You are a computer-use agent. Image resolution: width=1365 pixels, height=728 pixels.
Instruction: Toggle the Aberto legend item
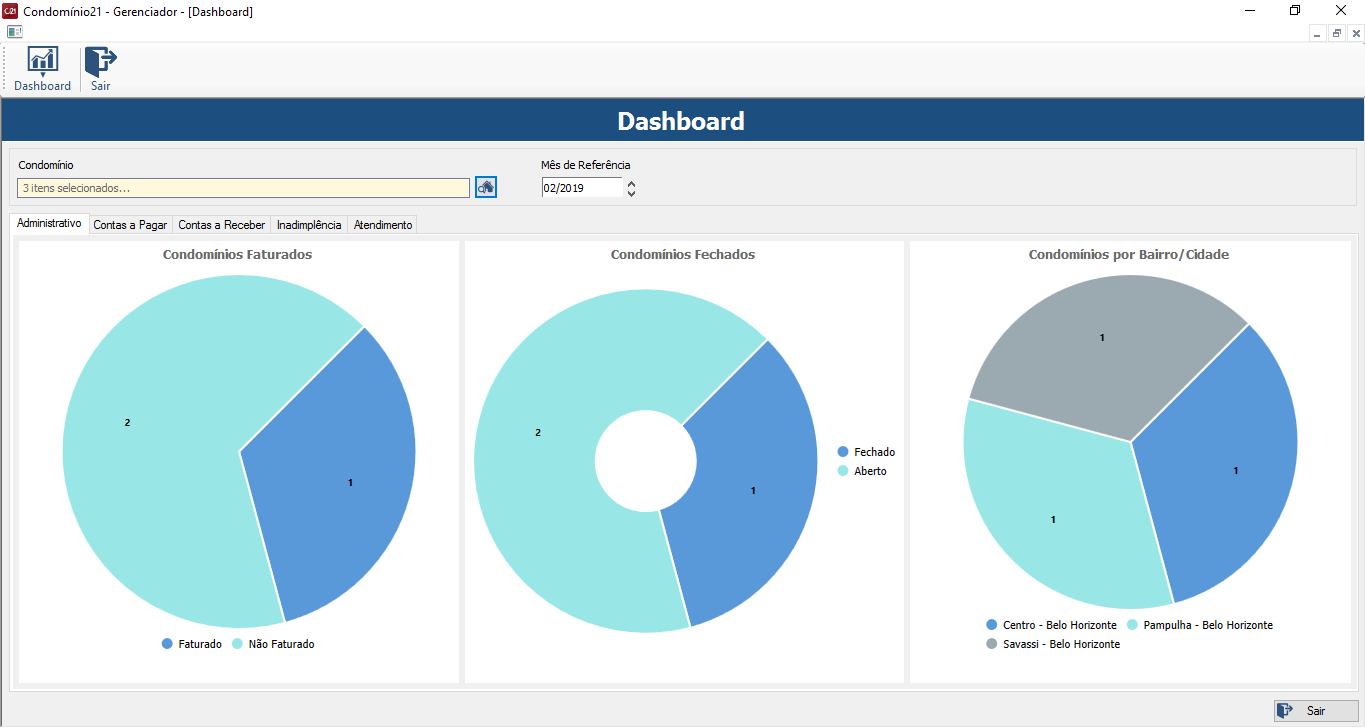[862, 471]
